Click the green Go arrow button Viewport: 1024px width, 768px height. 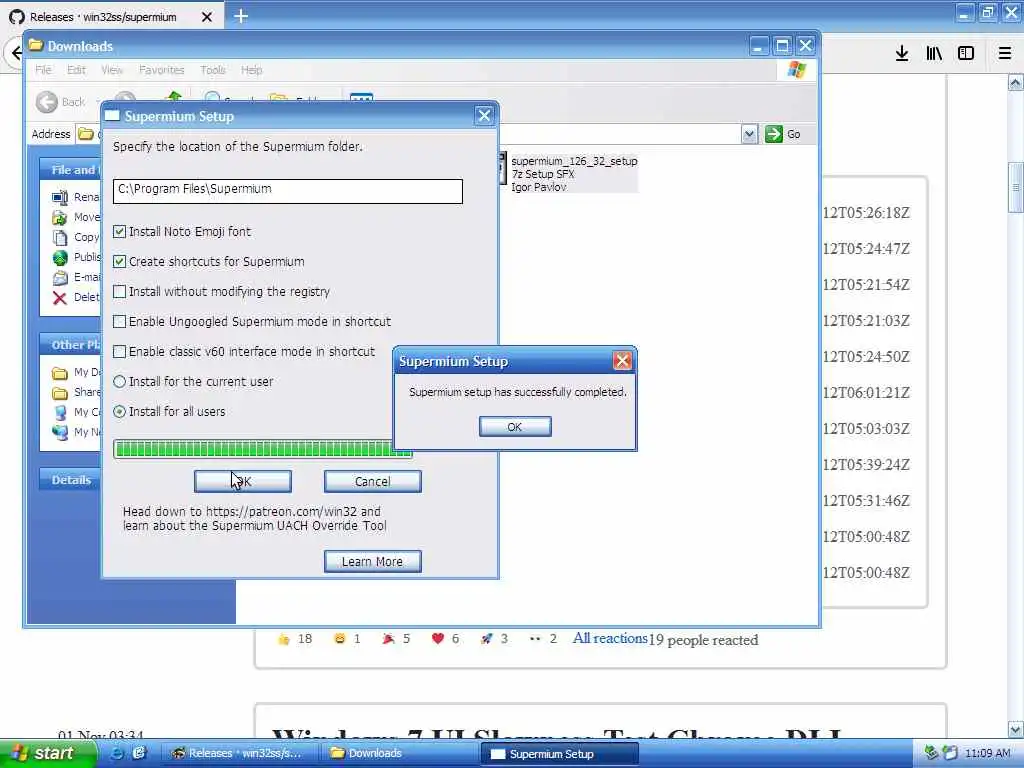(x=774, y=134)
